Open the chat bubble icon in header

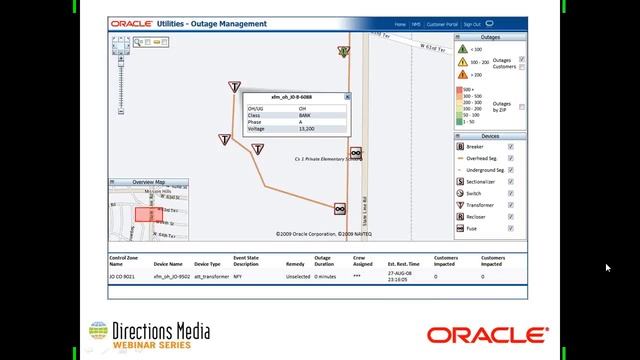(489, 24)
